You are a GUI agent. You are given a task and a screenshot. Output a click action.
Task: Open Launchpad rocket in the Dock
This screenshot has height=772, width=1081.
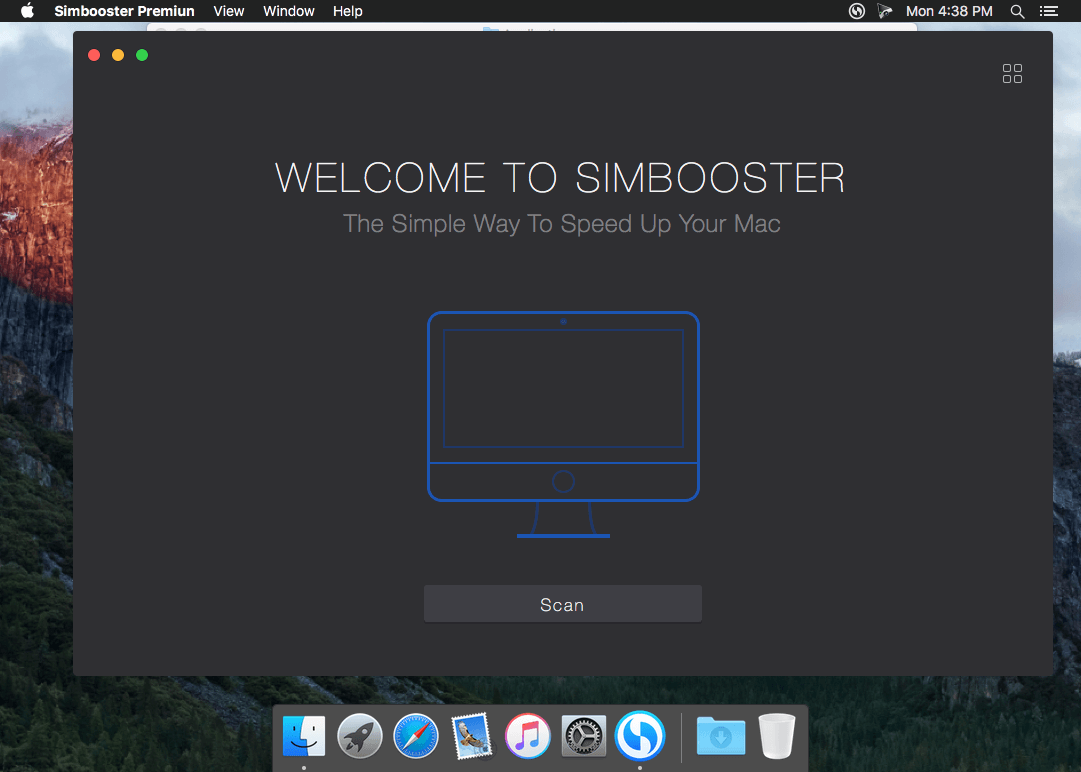[360, 735]
